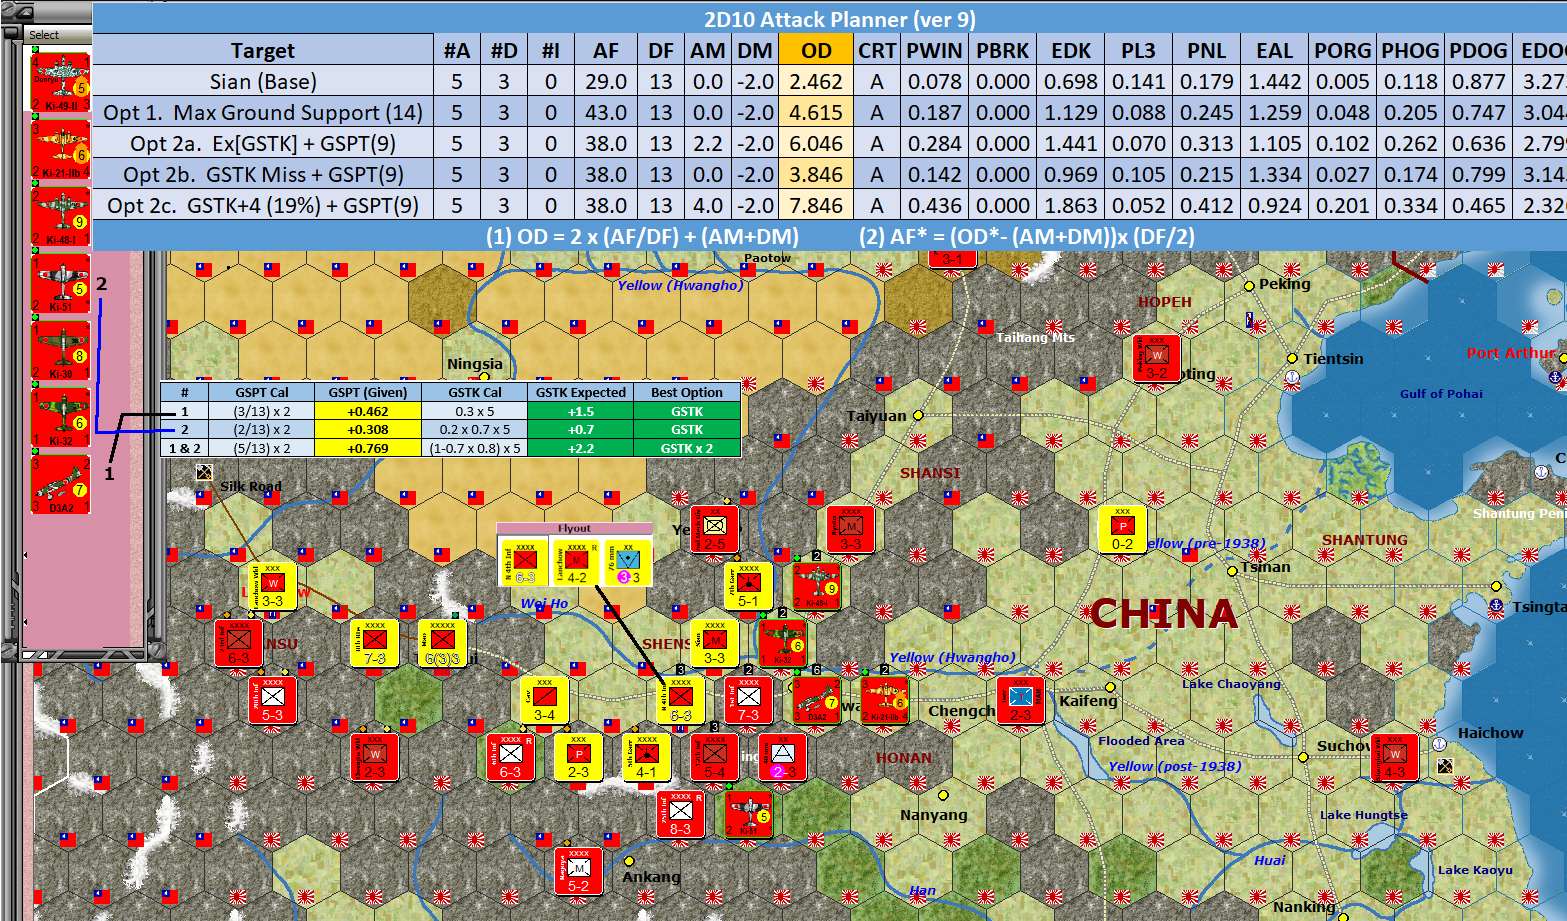Click the 40 mm 2-3 red unit

782,757
